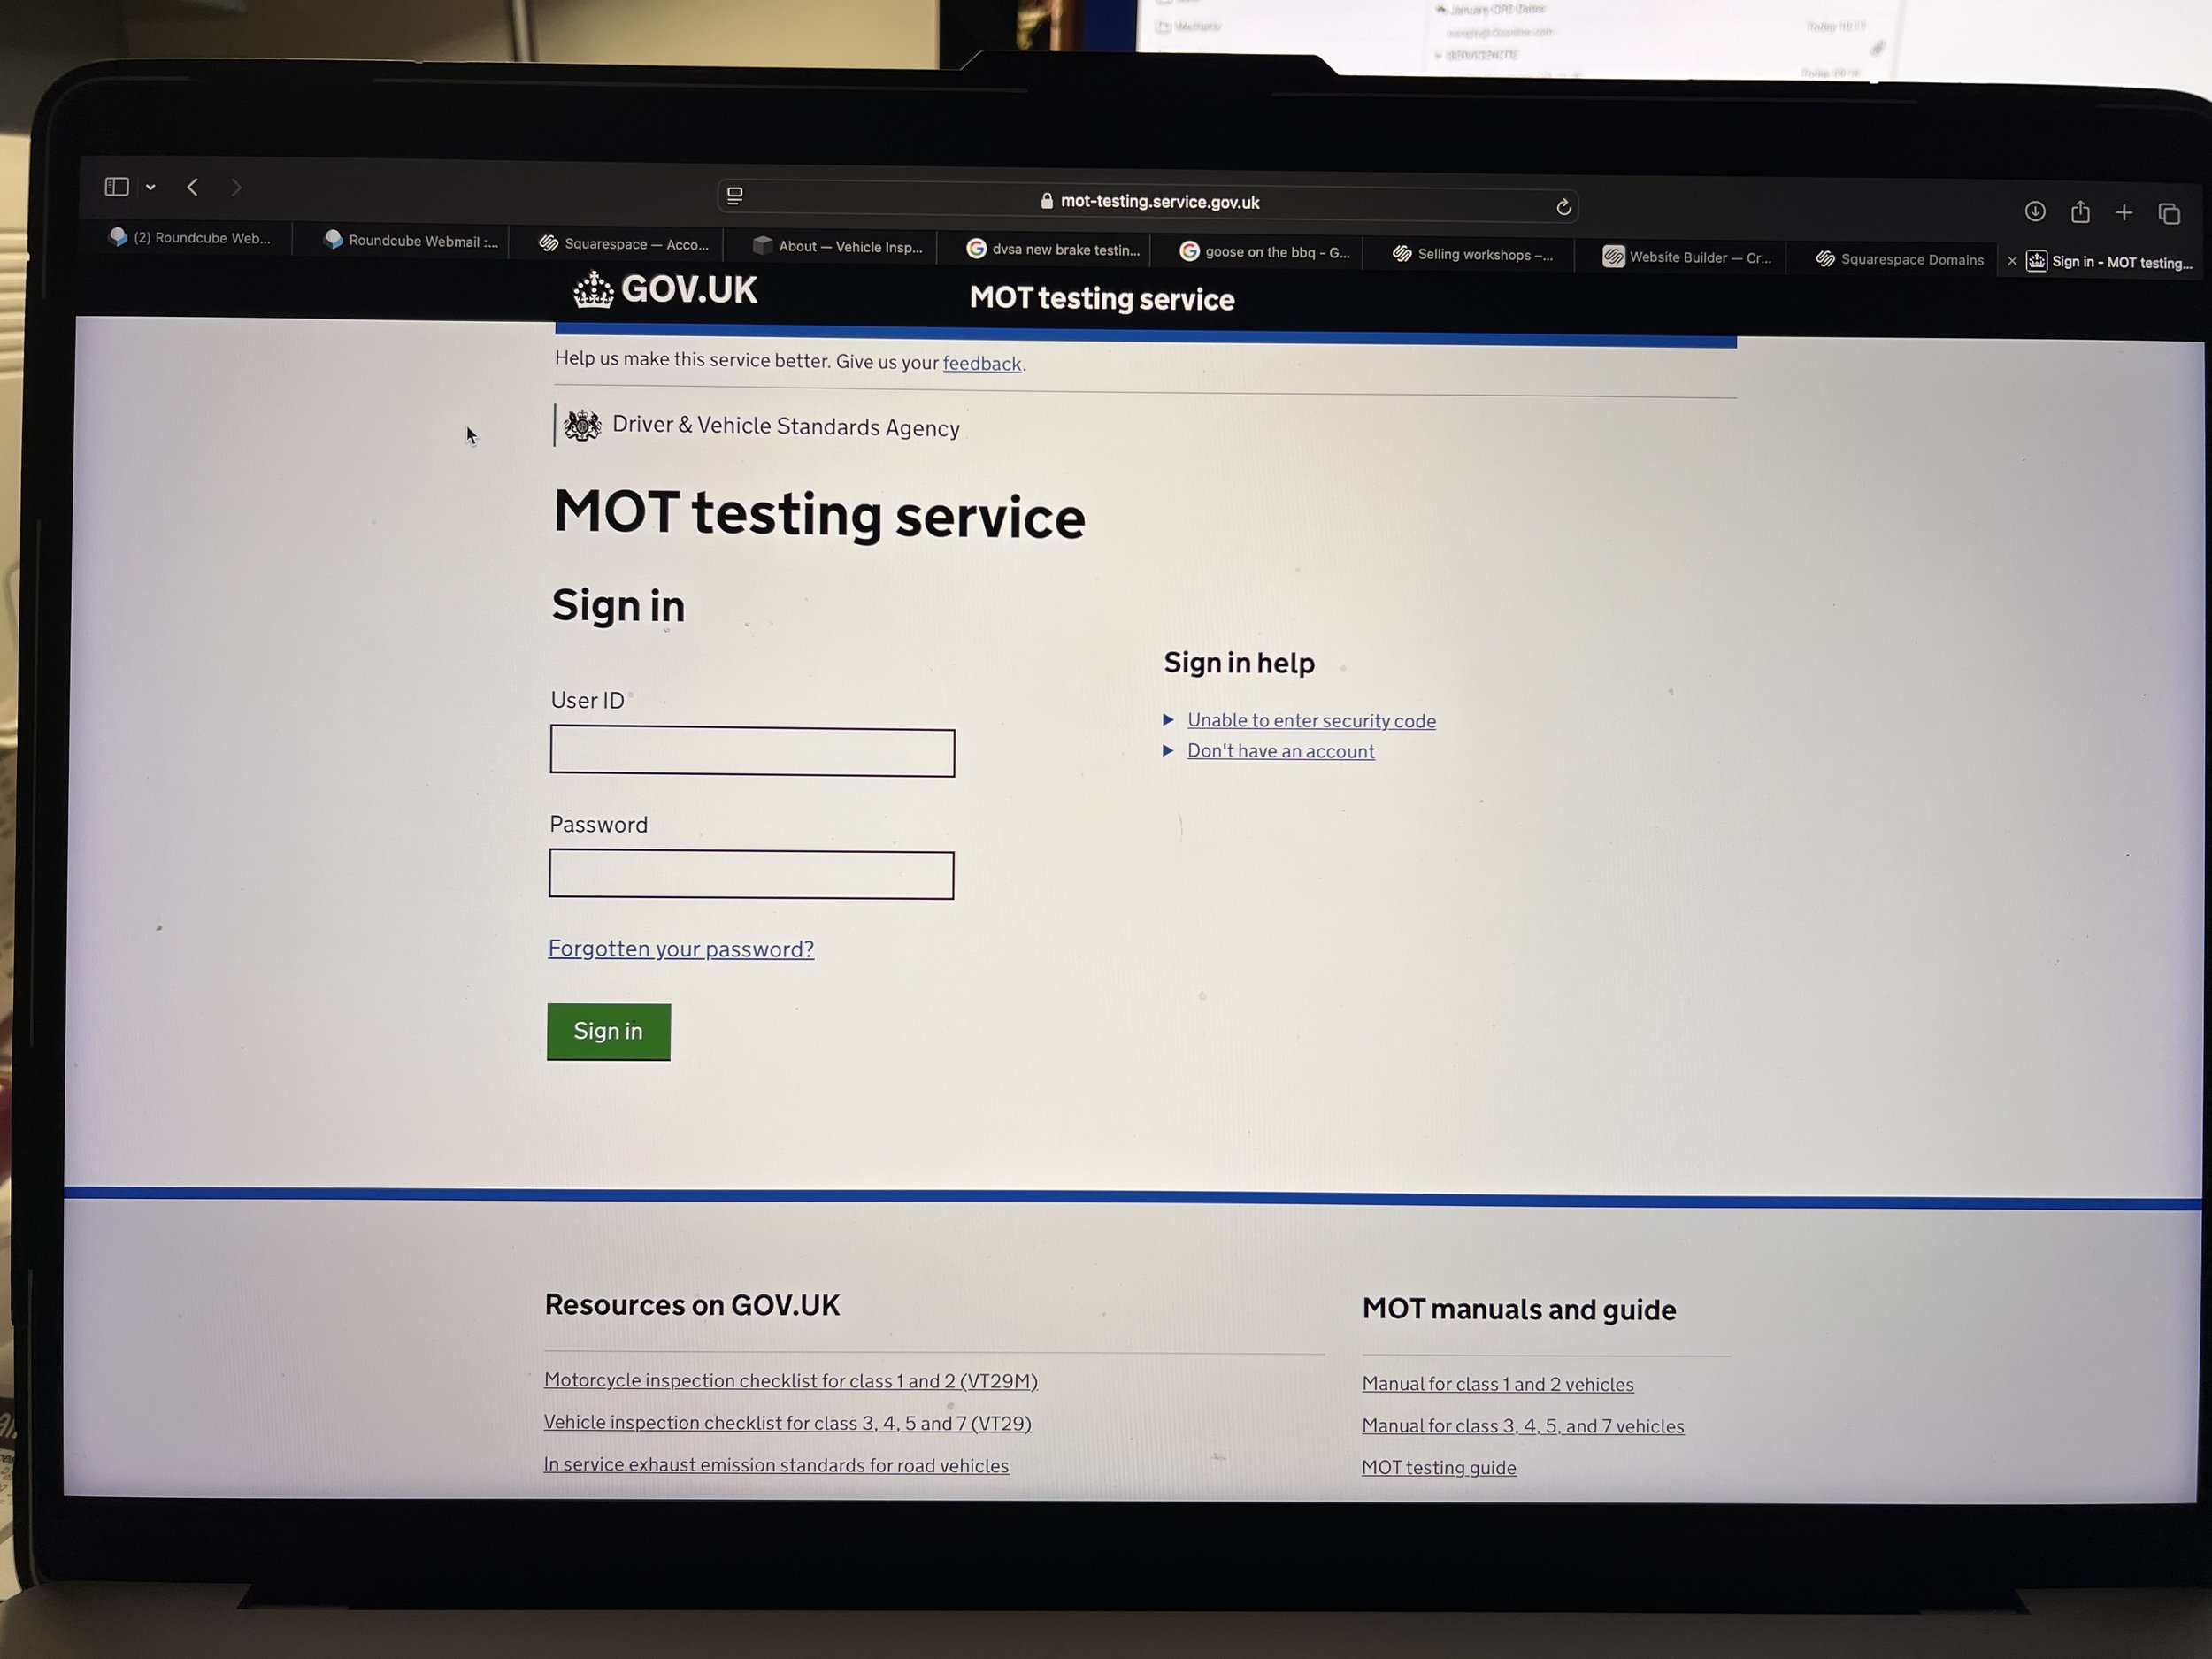Reload the page with the refresh icon

point(1563,208)
